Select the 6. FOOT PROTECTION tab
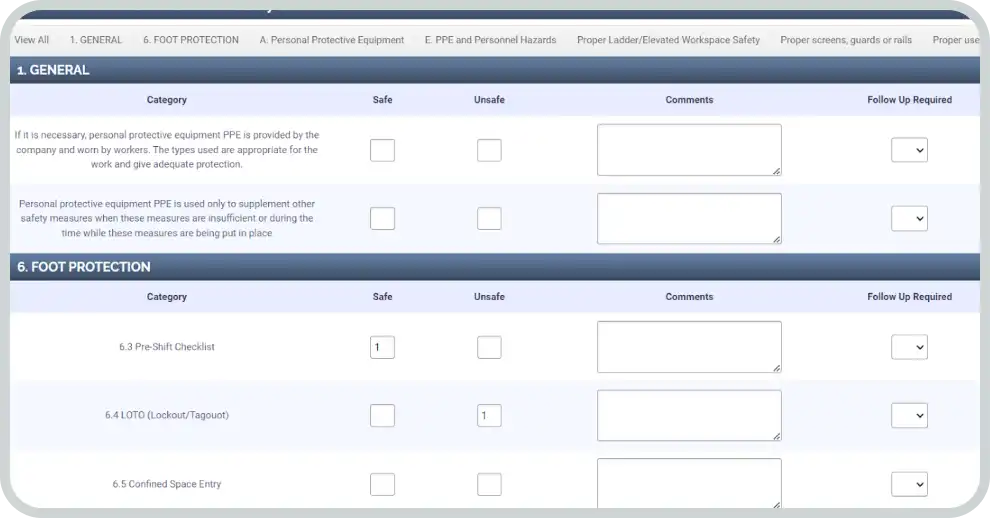Viewport: 990px width, 518px height. pos(191,40)
